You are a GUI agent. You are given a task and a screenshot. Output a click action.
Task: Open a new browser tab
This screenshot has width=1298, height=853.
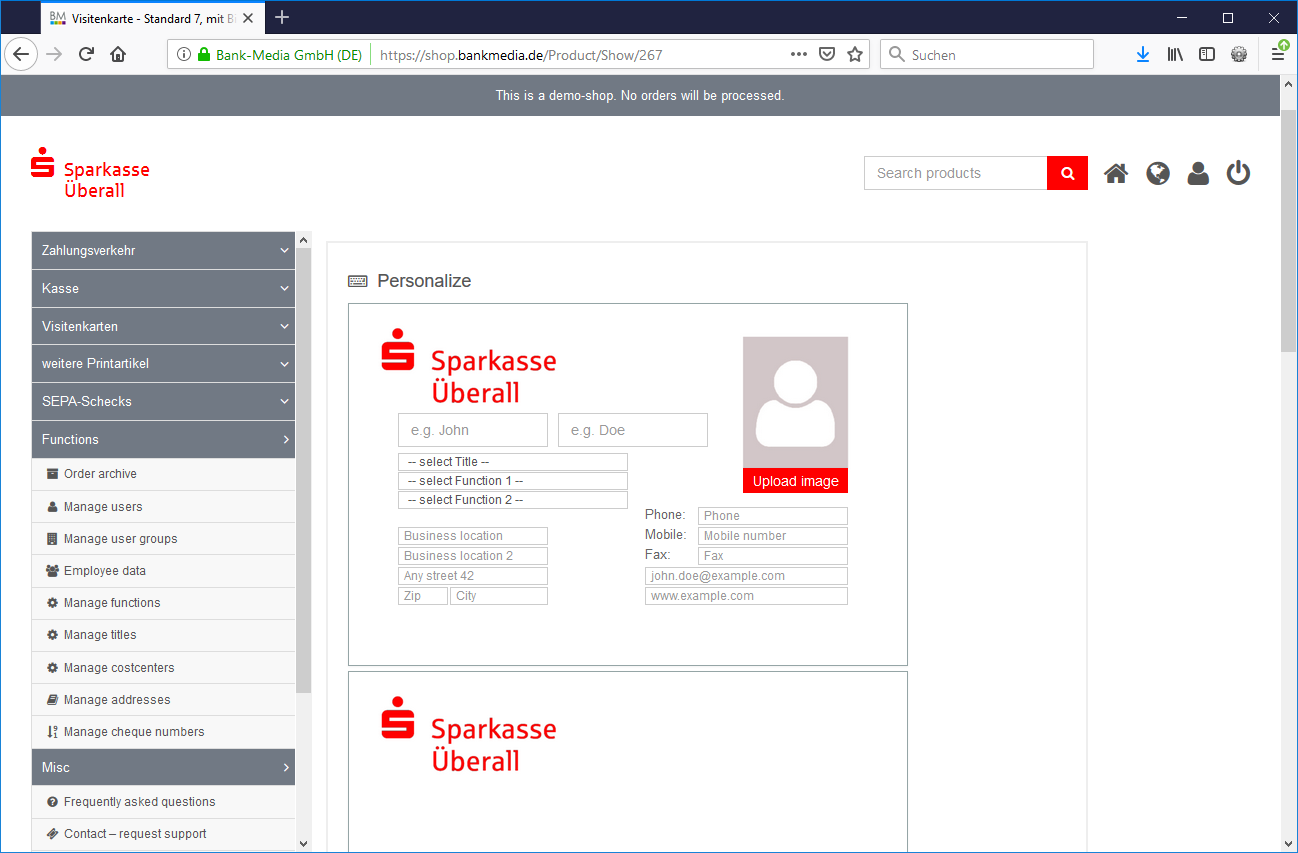(x=282, y=17)
